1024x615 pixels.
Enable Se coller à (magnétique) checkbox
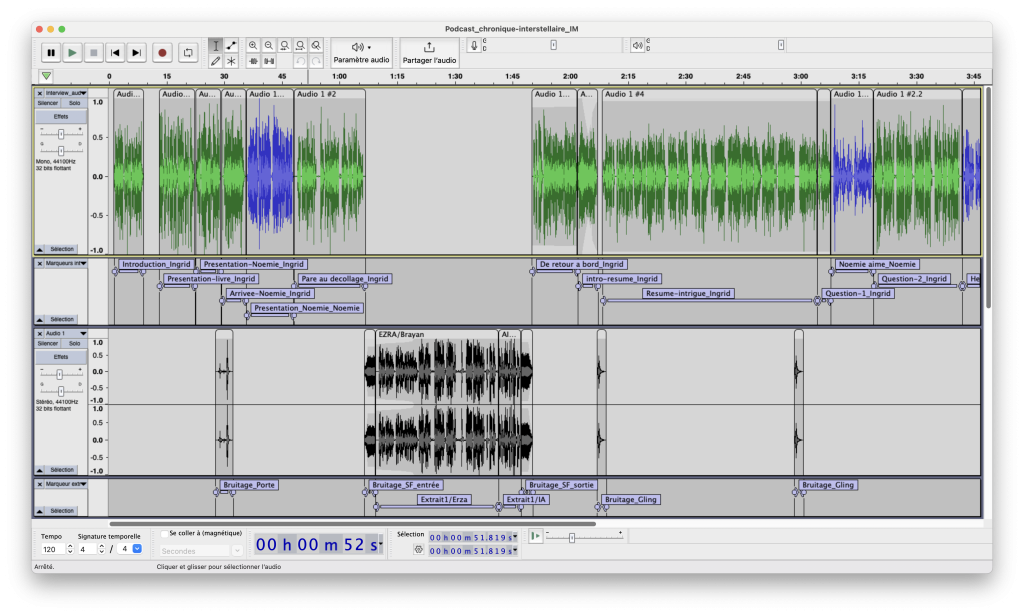click(x=165, y=533)
